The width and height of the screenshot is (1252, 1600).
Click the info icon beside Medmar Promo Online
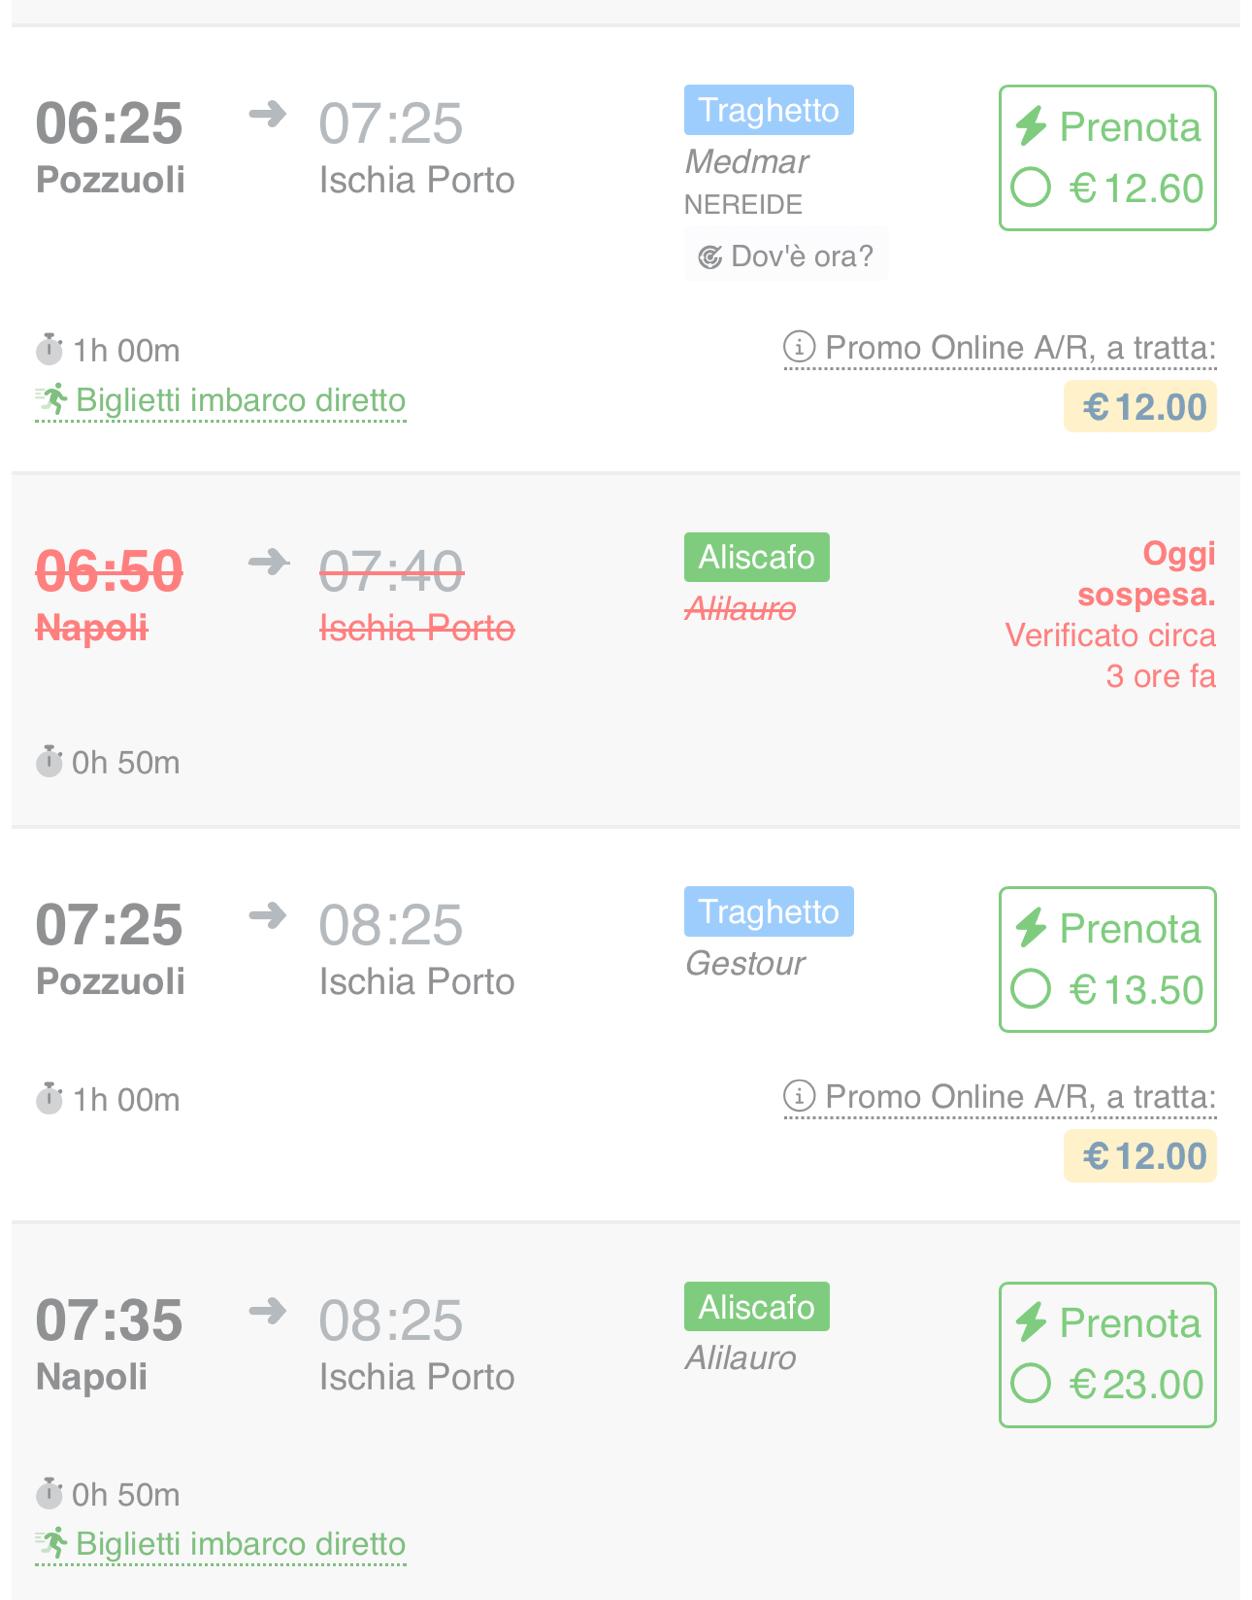[x=799, y=347]
